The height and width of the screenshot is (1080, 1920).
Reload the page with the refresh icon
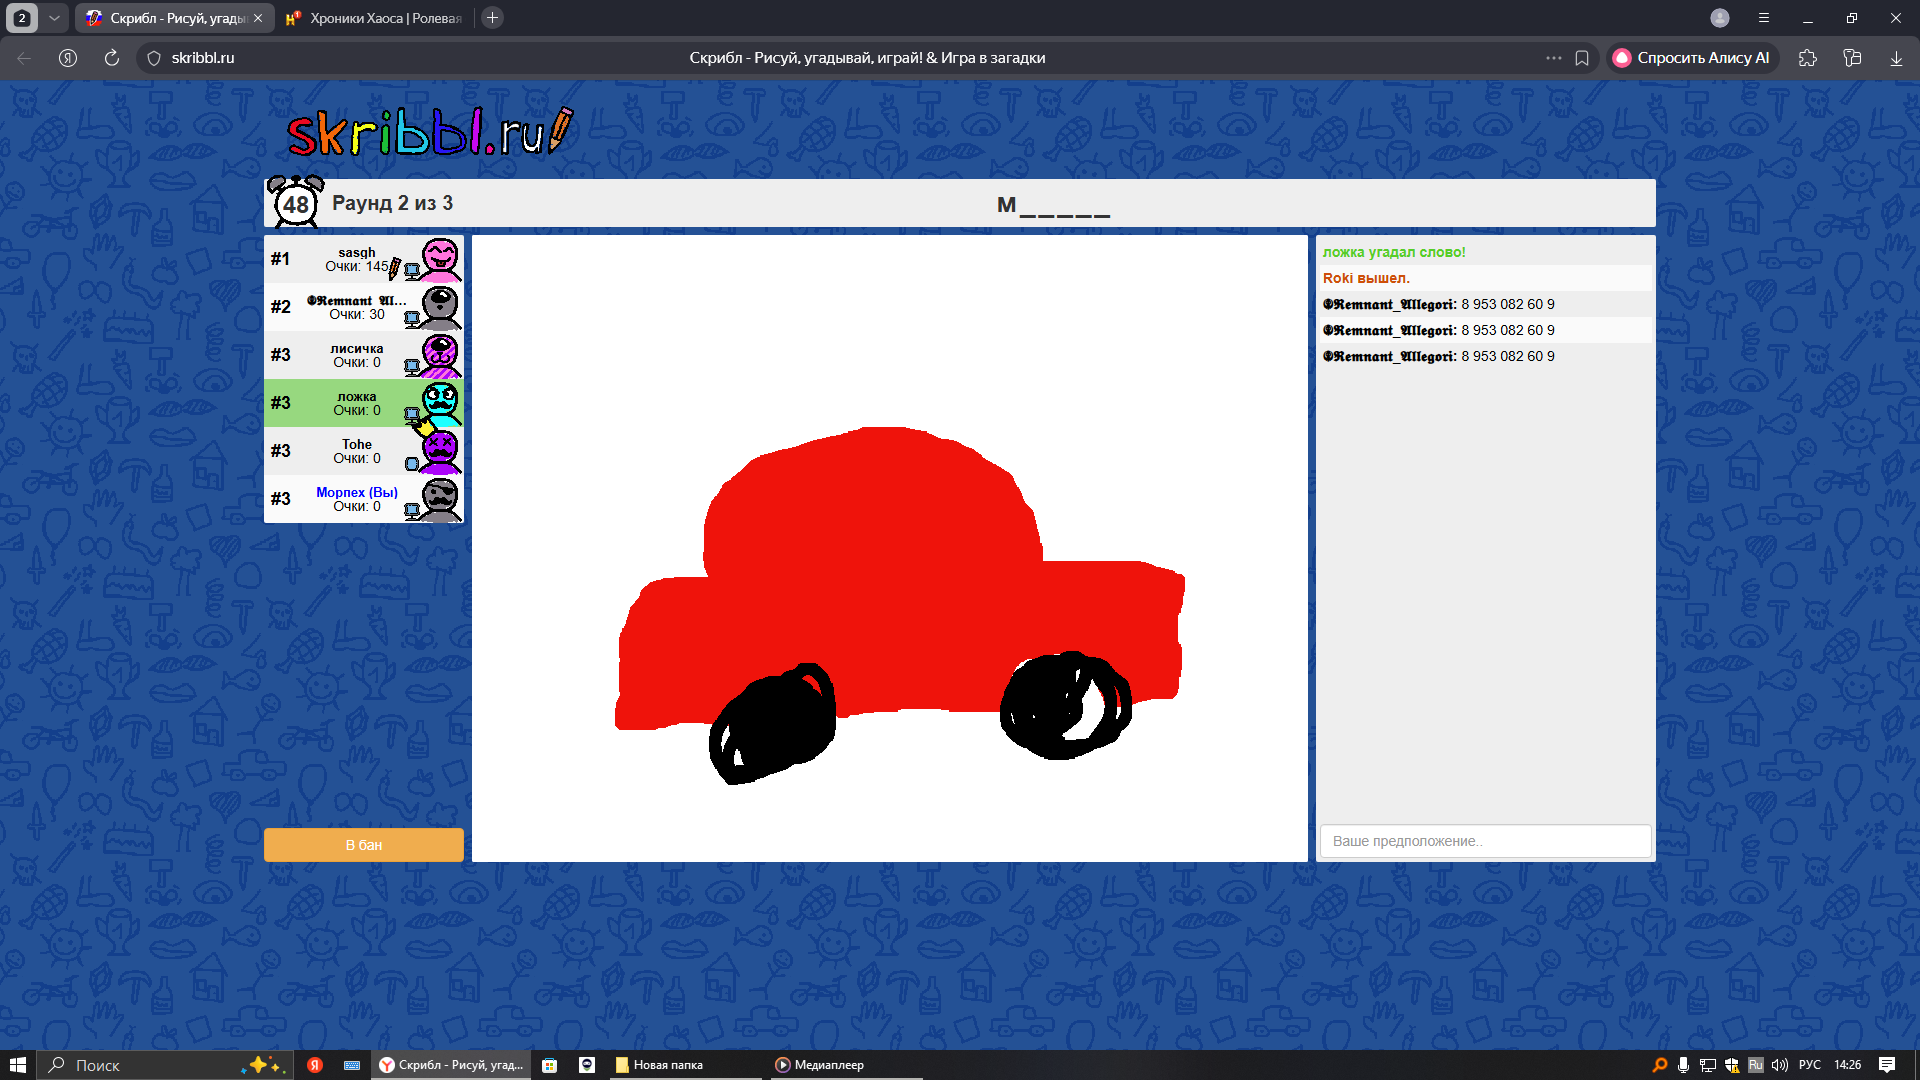[x=112, y=58]
